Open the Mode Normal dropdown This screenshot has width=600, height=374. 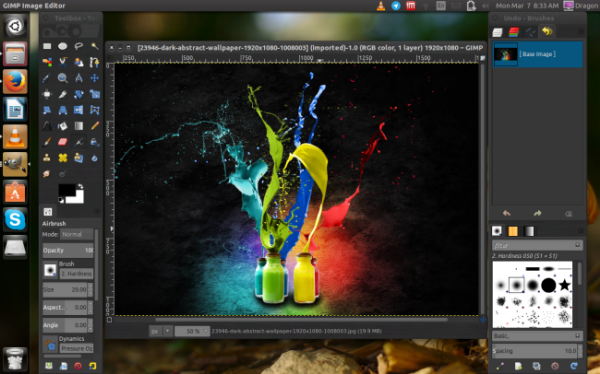coord(77,234)
